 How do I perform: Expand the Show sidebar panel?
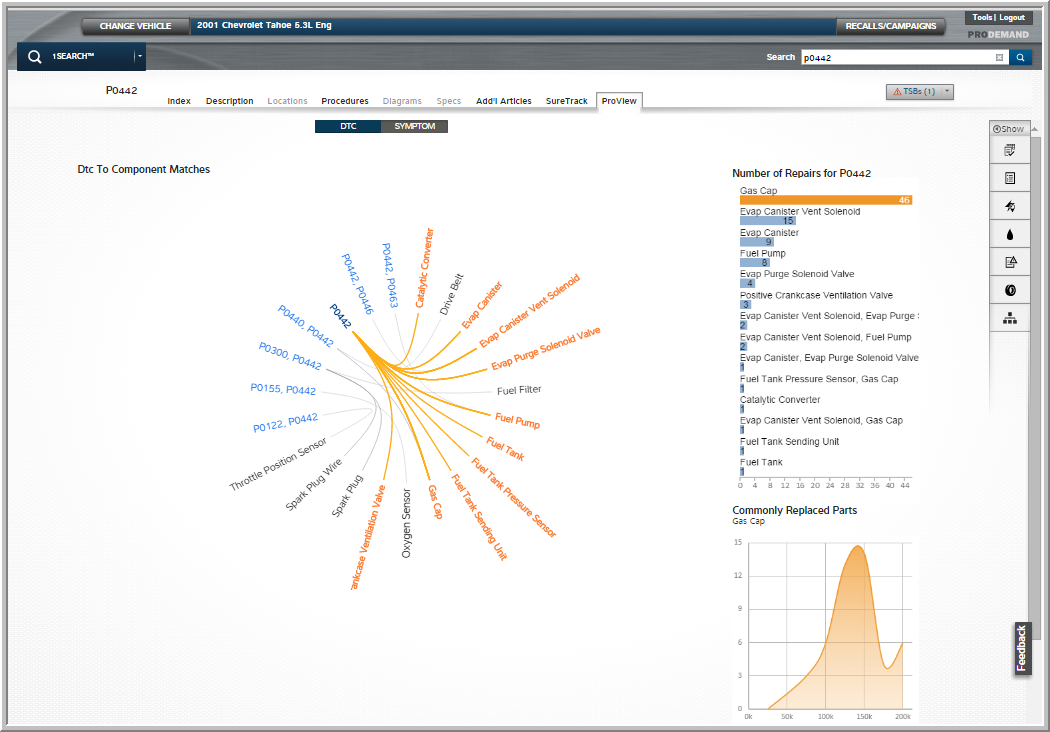coord(1008,129)
